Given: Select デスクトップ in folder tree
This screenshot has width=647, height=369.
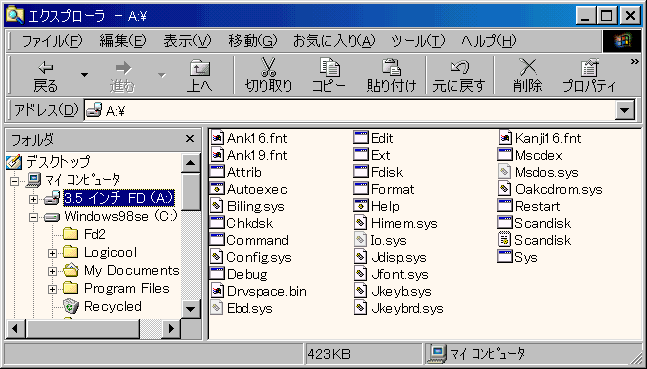Looking at the screenshot, I should click(x=58, y=162).
